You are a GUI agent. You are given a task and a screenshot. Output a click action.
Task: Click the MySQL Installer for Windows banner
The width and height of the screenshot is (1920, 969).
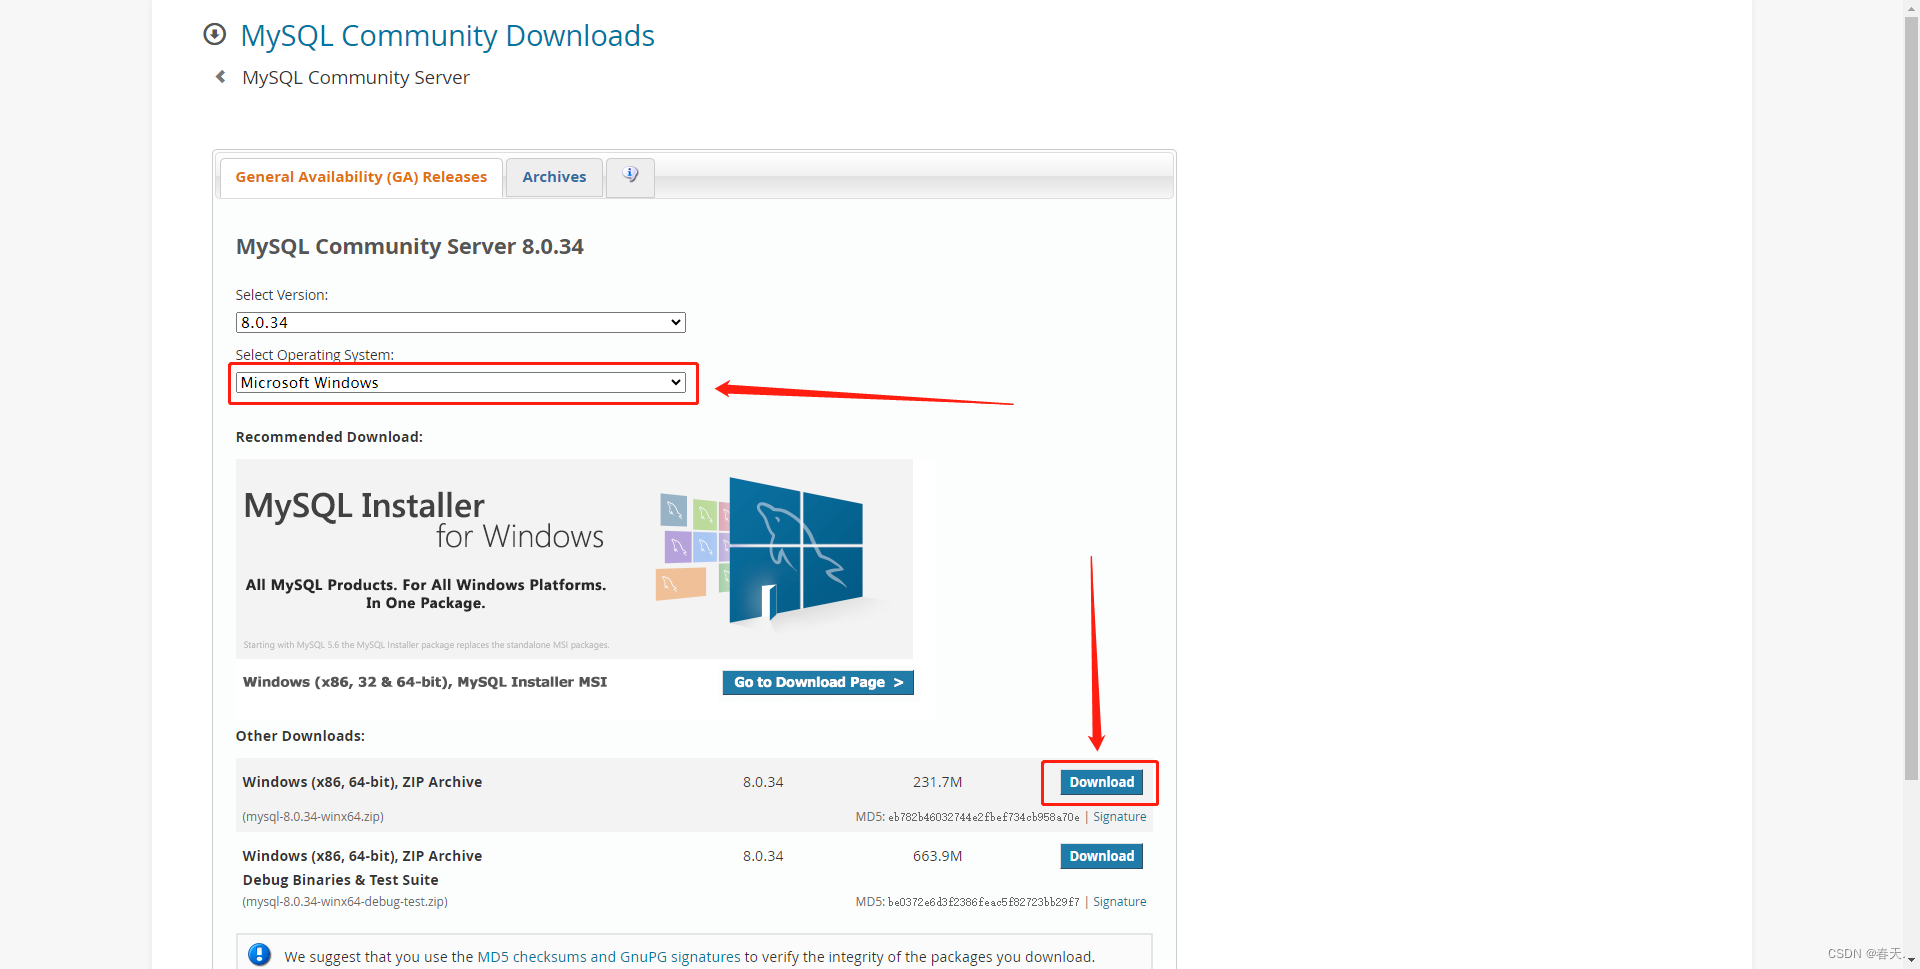point(574,558)
